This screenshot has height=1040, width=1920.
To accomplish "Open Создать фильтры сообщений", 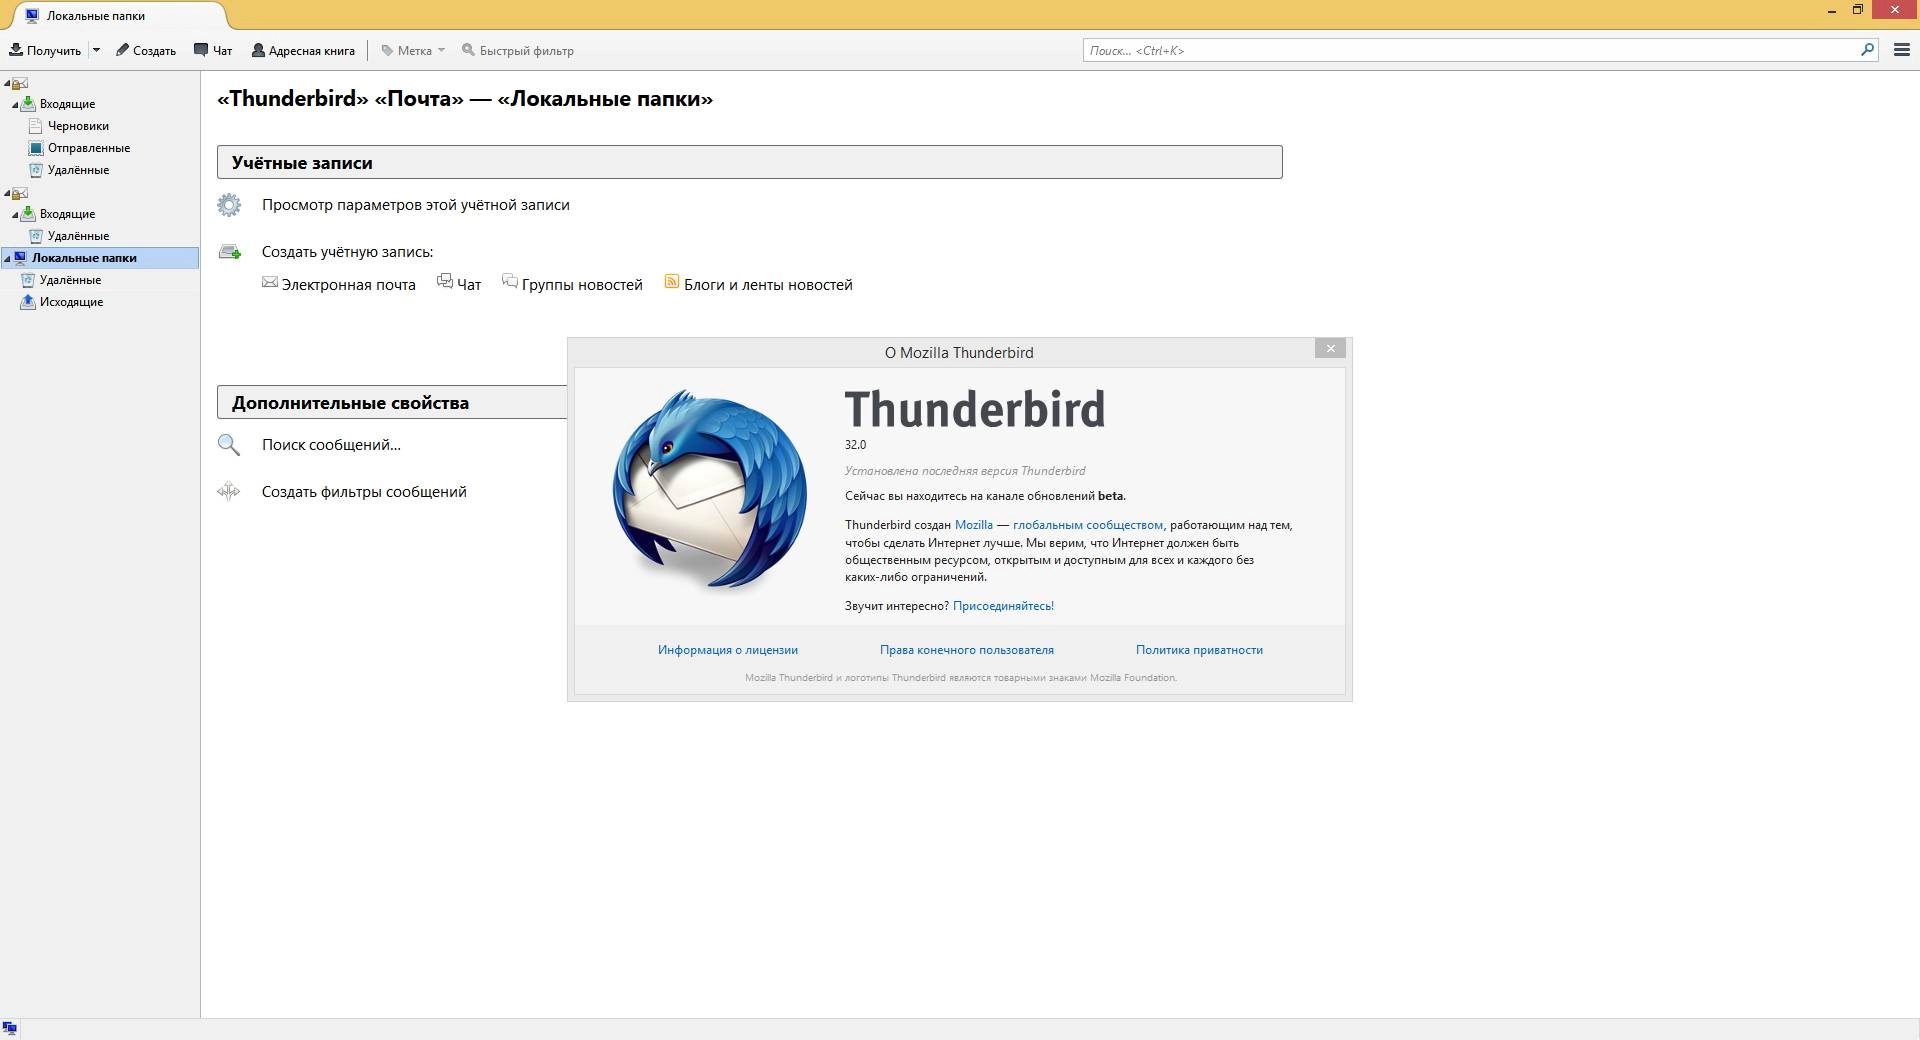I will (364, 492).
